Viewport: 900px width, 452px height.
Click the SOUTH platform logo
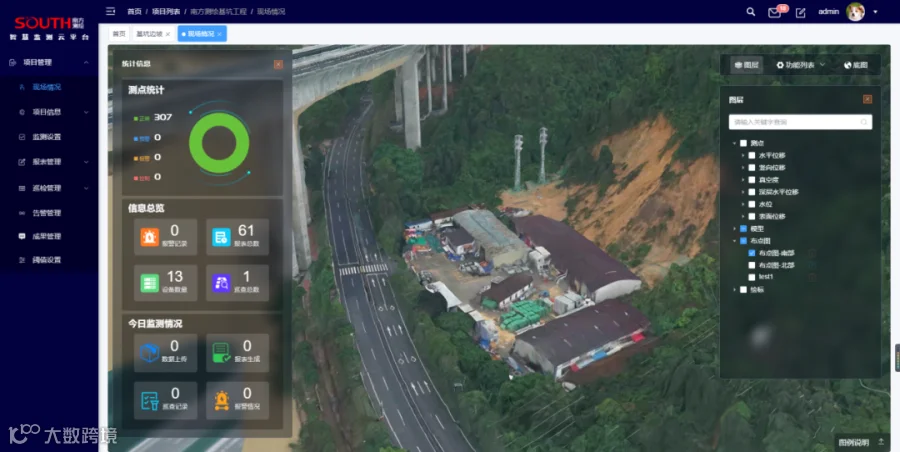point(49,29)
